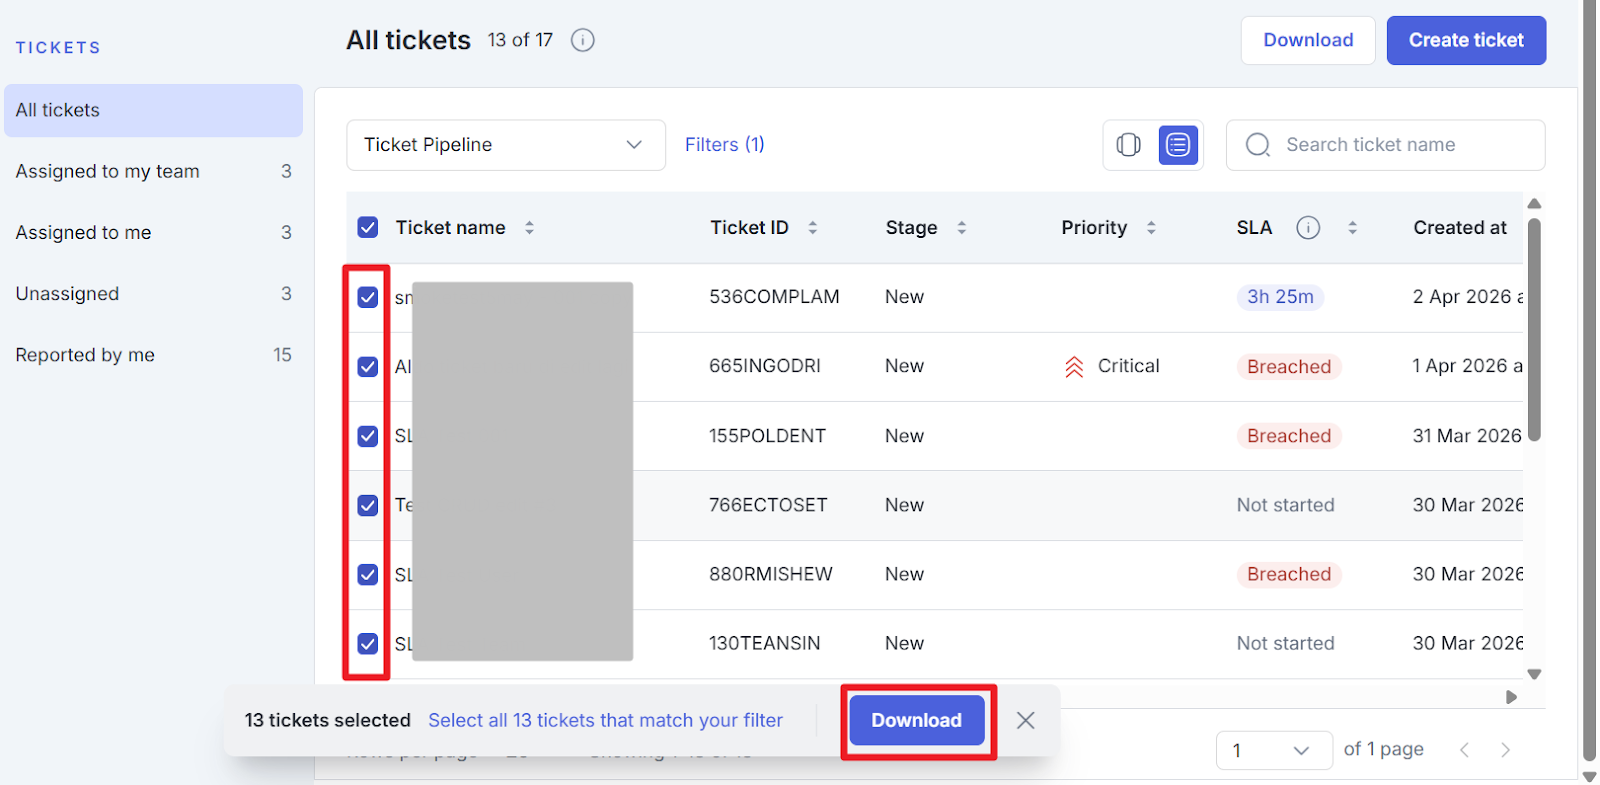
Task: Click the info icon beside All tickets count
Action: [582, 40]
